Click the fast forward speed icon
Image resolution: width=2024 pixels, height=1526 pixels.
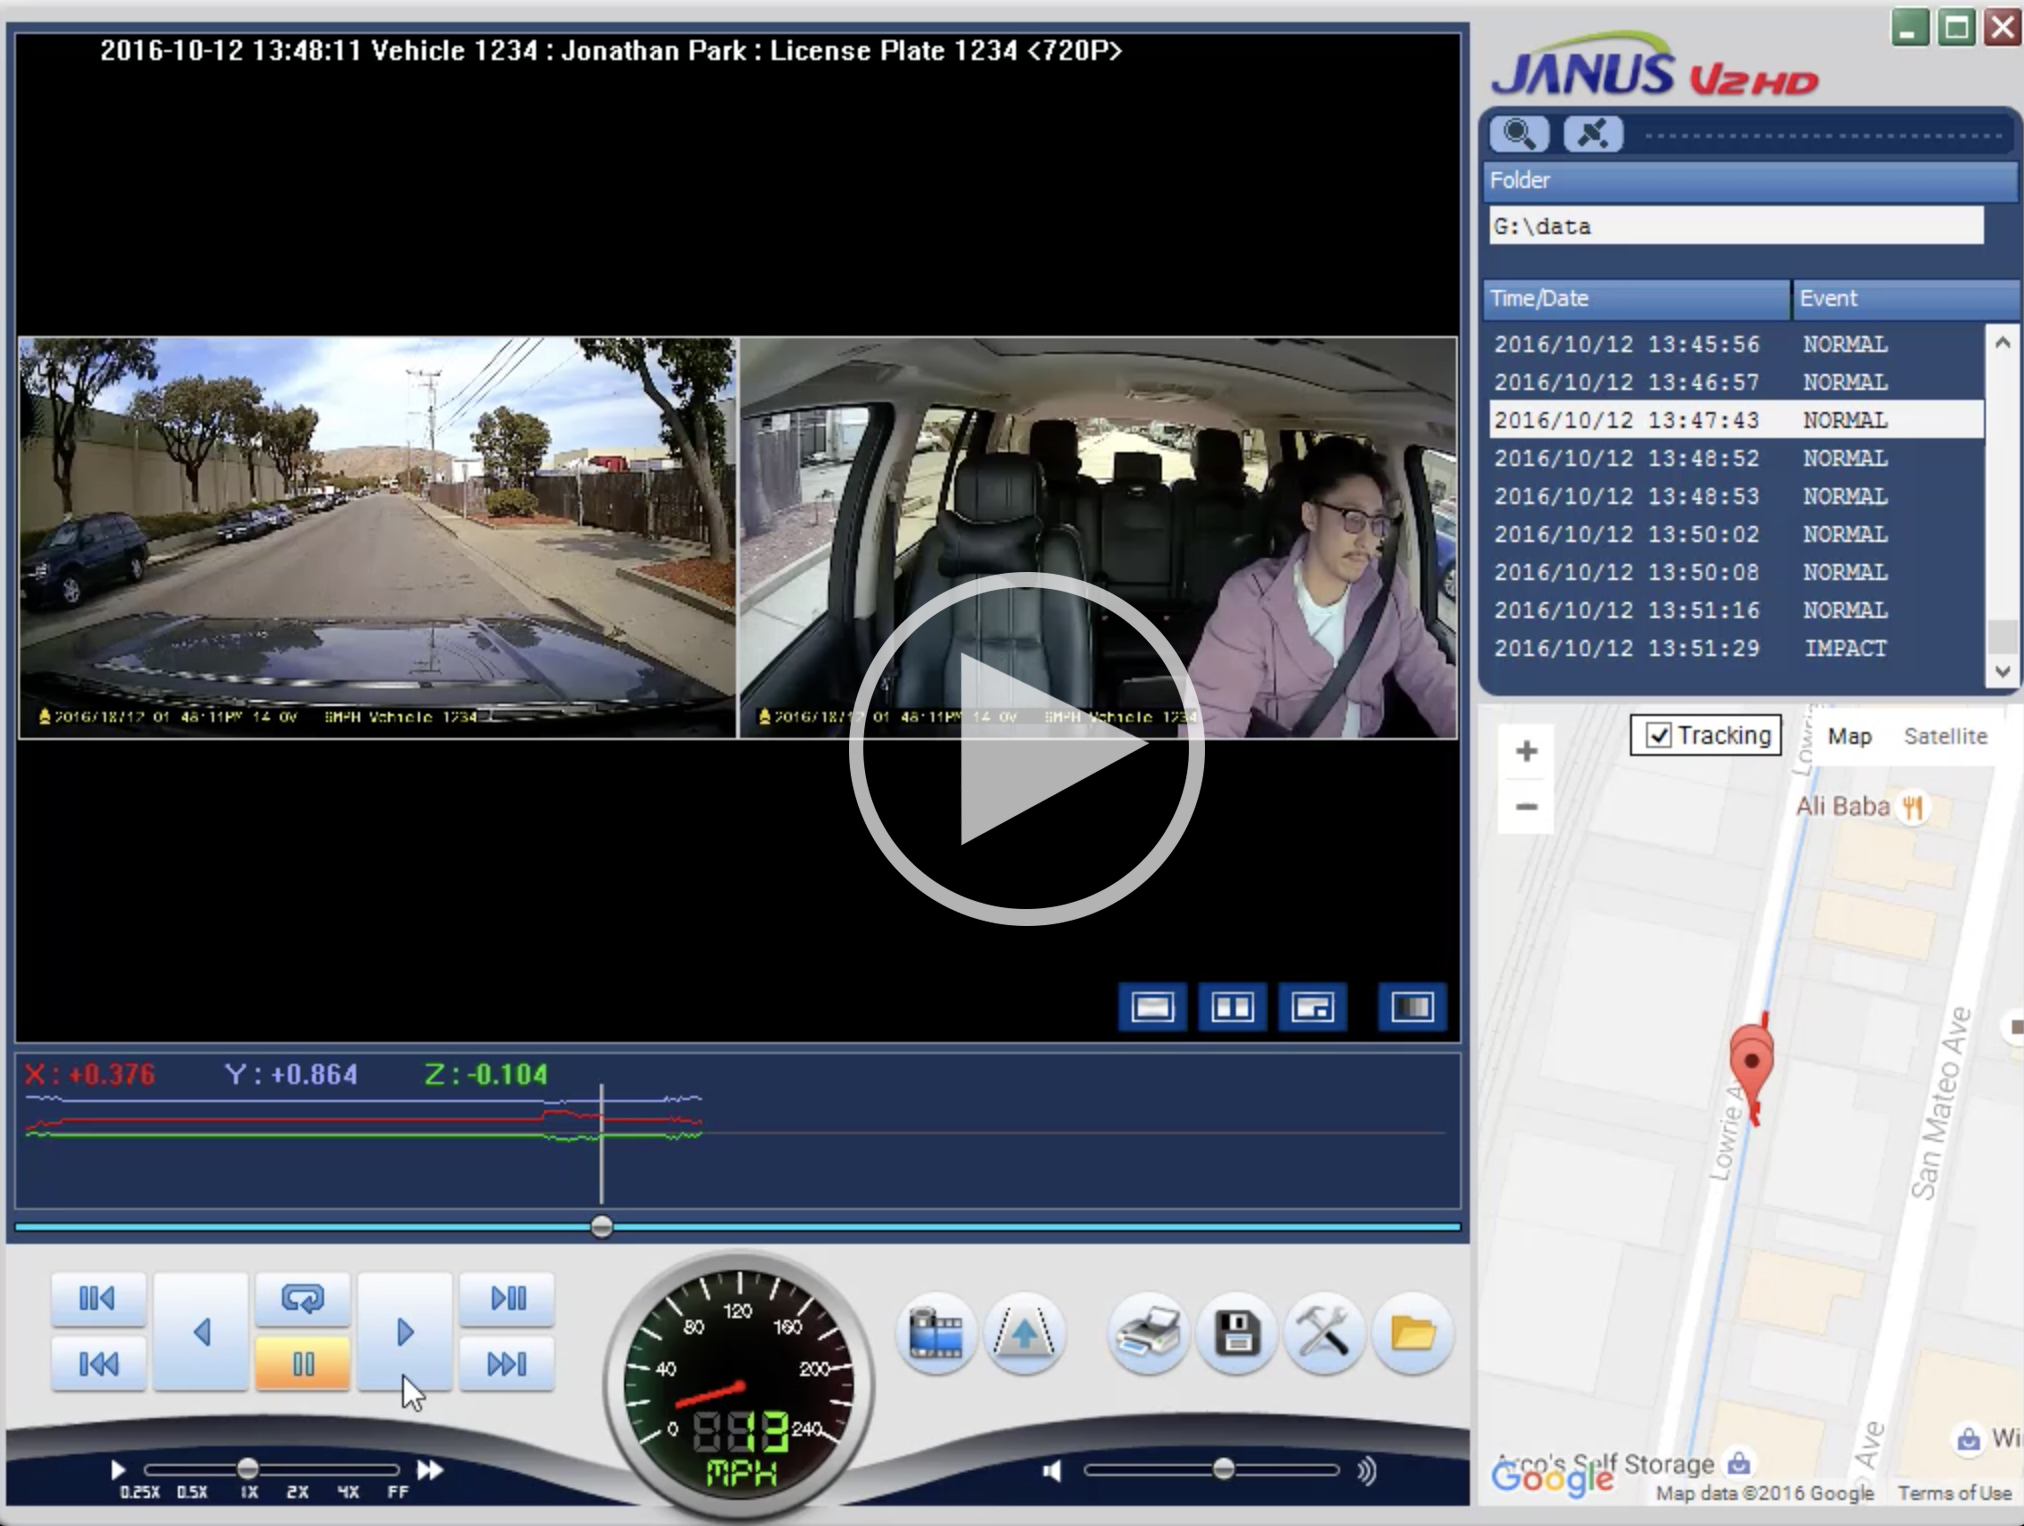click(x=430, y=1470)
